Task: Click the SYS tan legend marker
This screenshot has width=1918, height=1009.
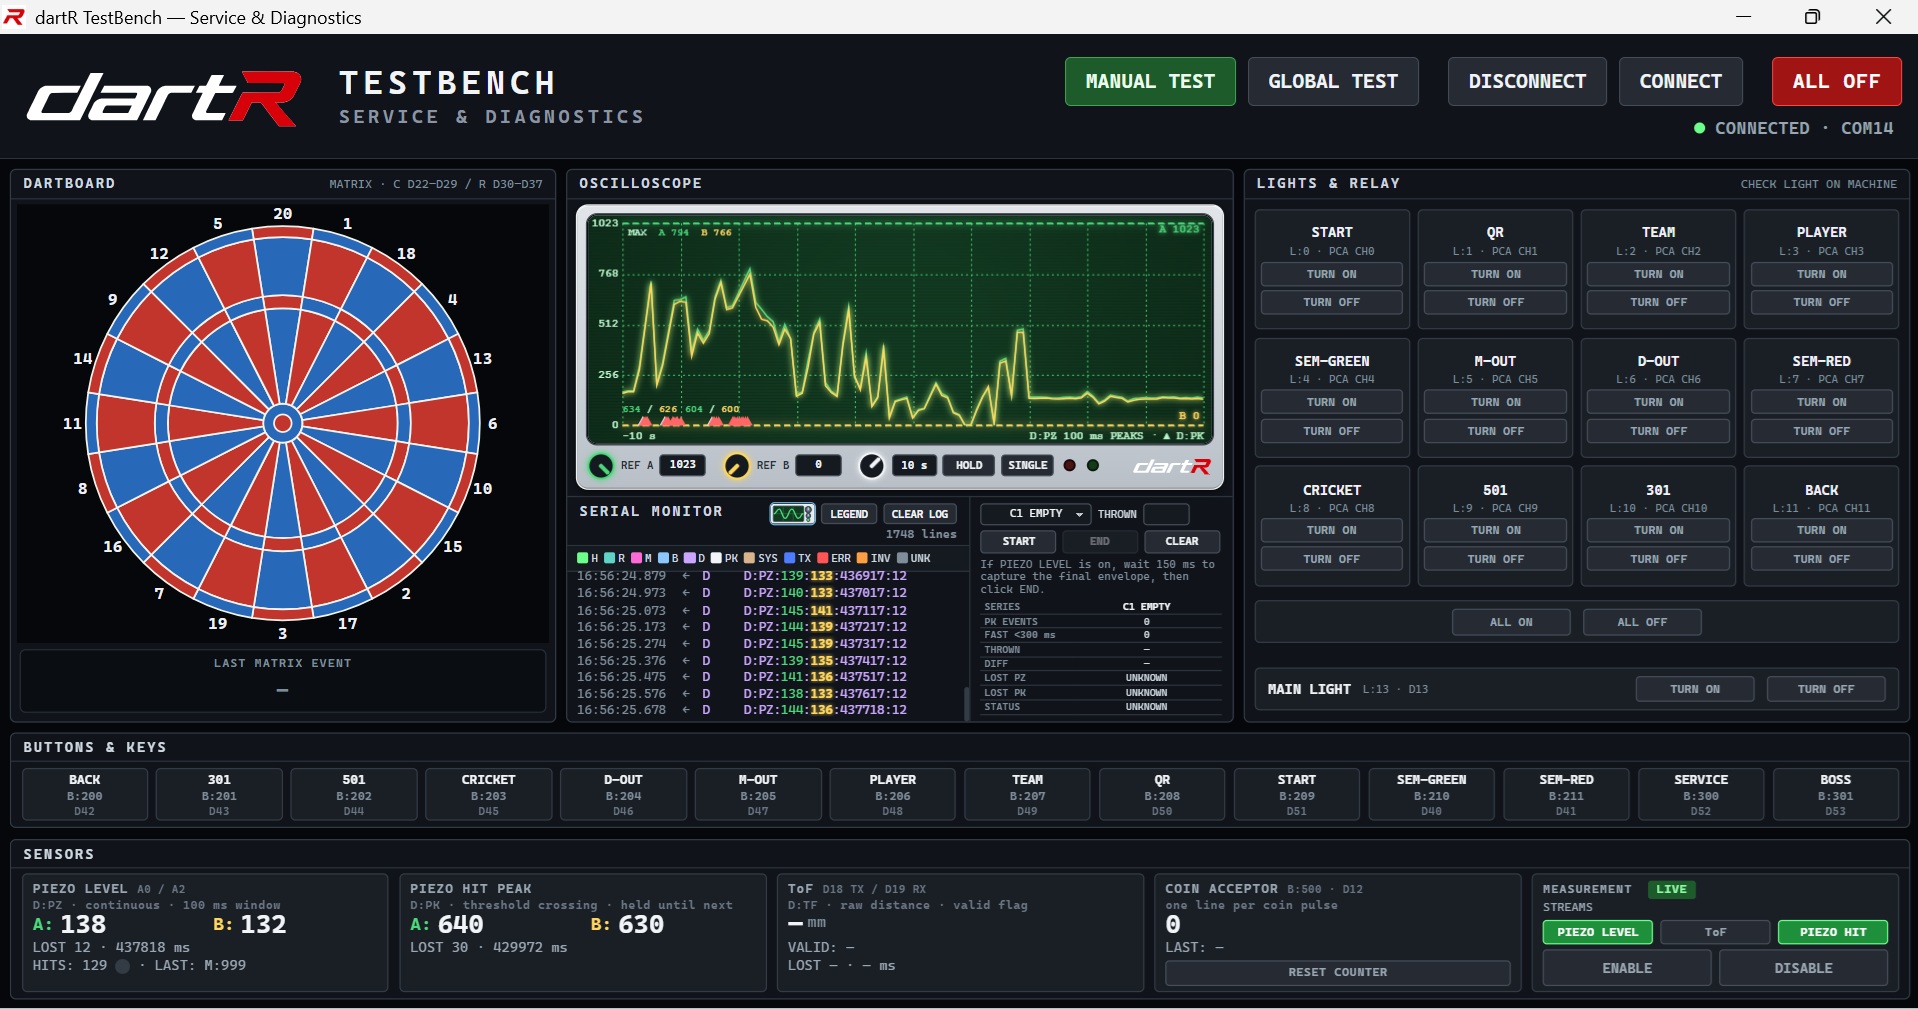Action: (749, 558)
